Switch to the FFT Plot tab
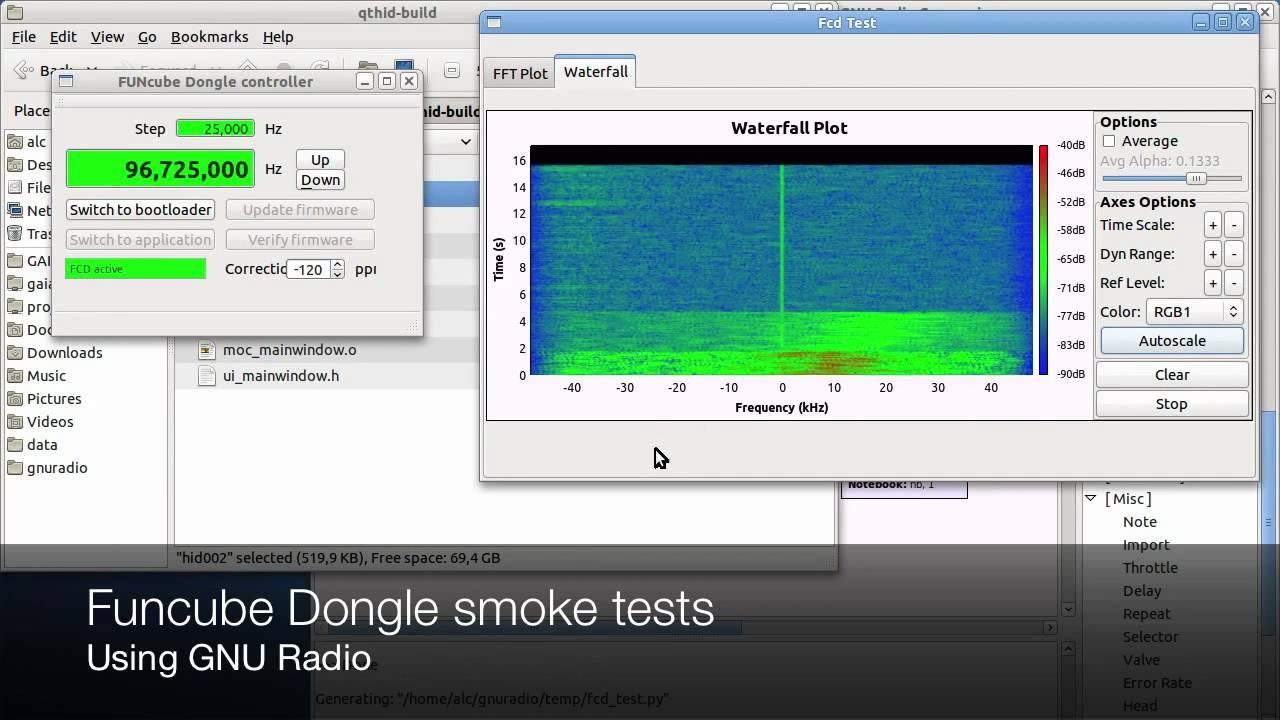Screen dimensions: 1280x720 (x=520, y=73)
